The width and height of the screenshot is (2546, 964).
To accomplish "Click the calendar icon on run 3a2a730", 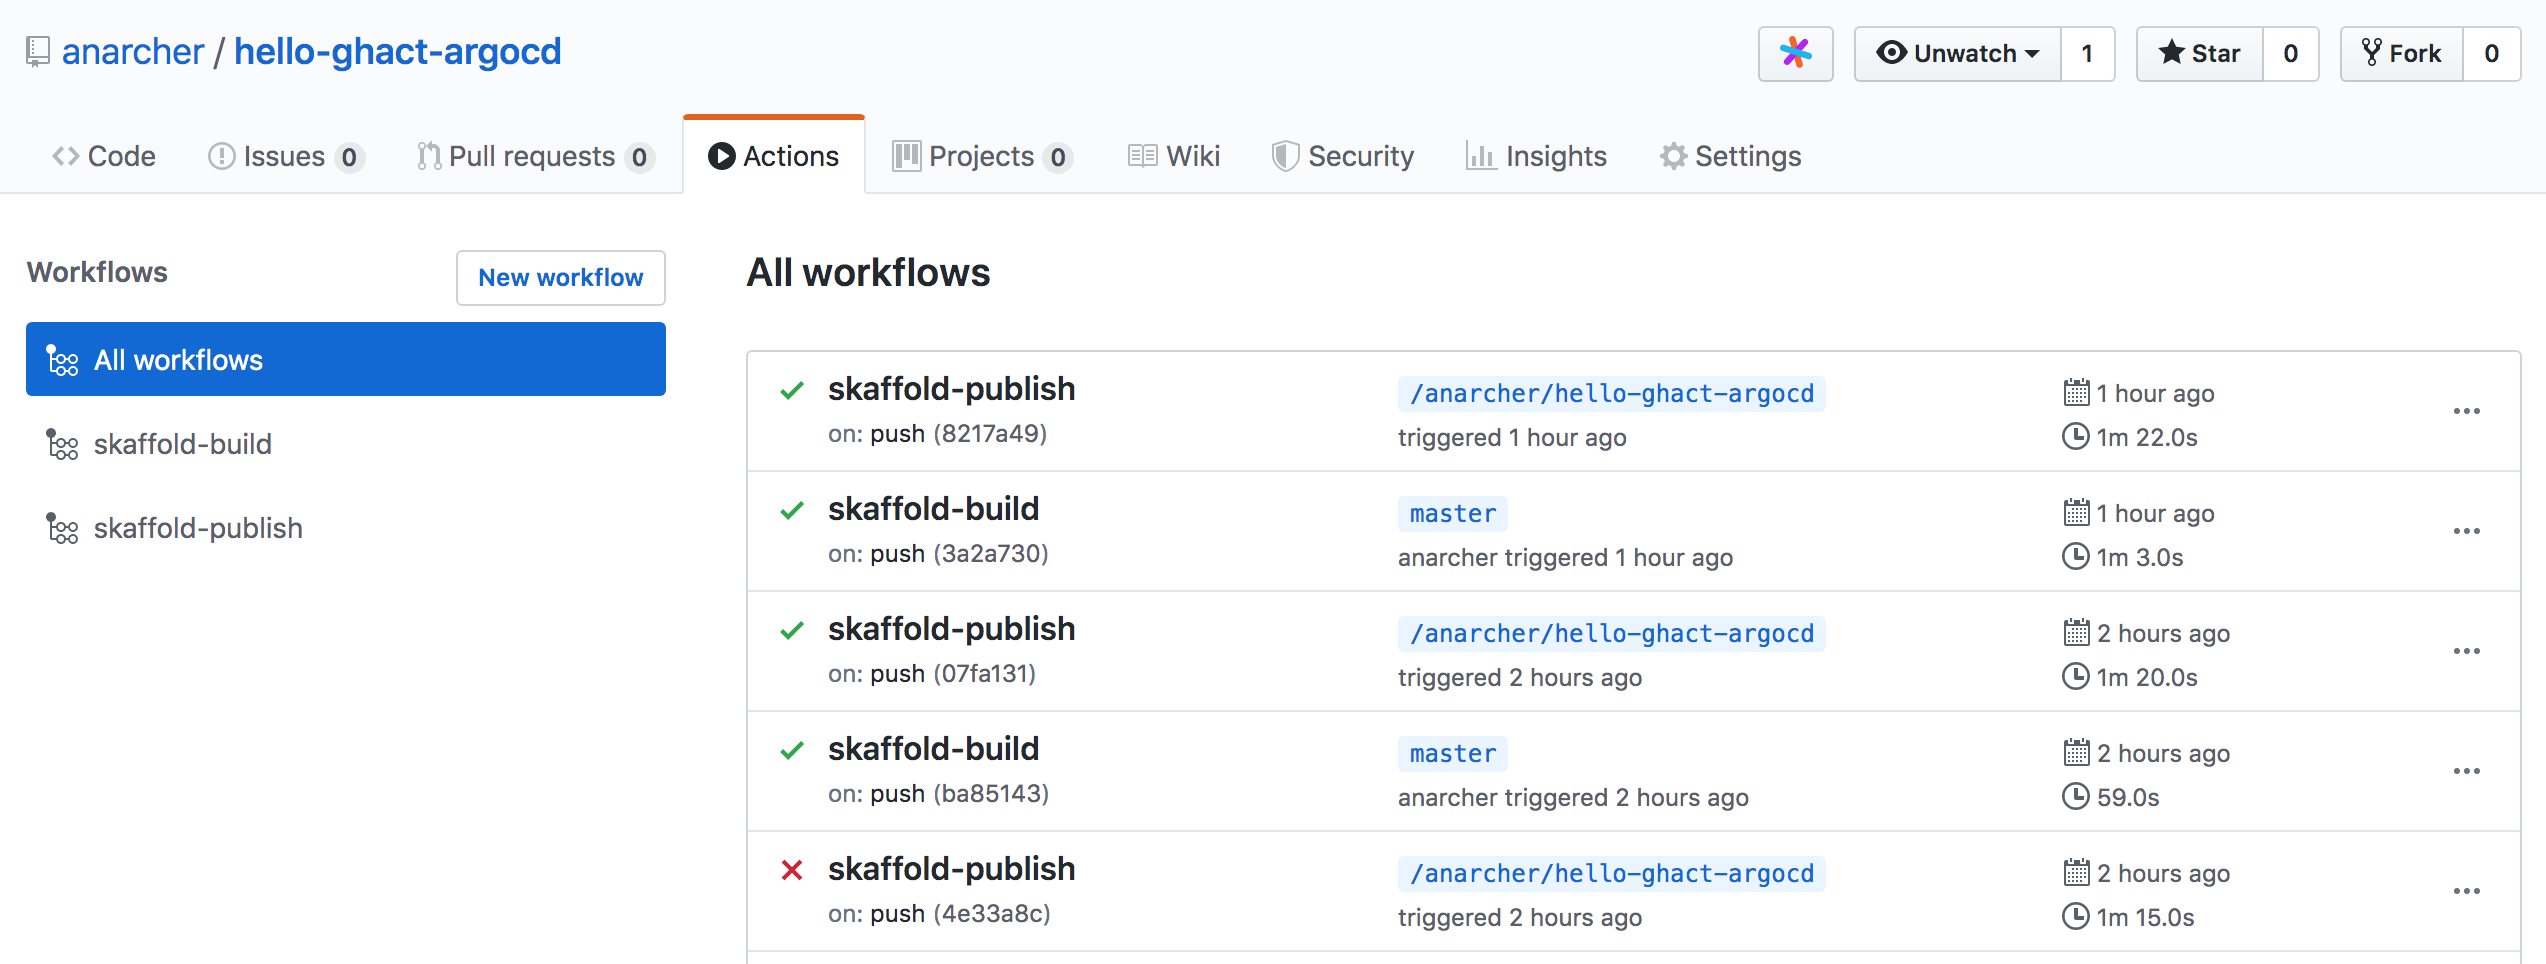I will pos(2076,513).
